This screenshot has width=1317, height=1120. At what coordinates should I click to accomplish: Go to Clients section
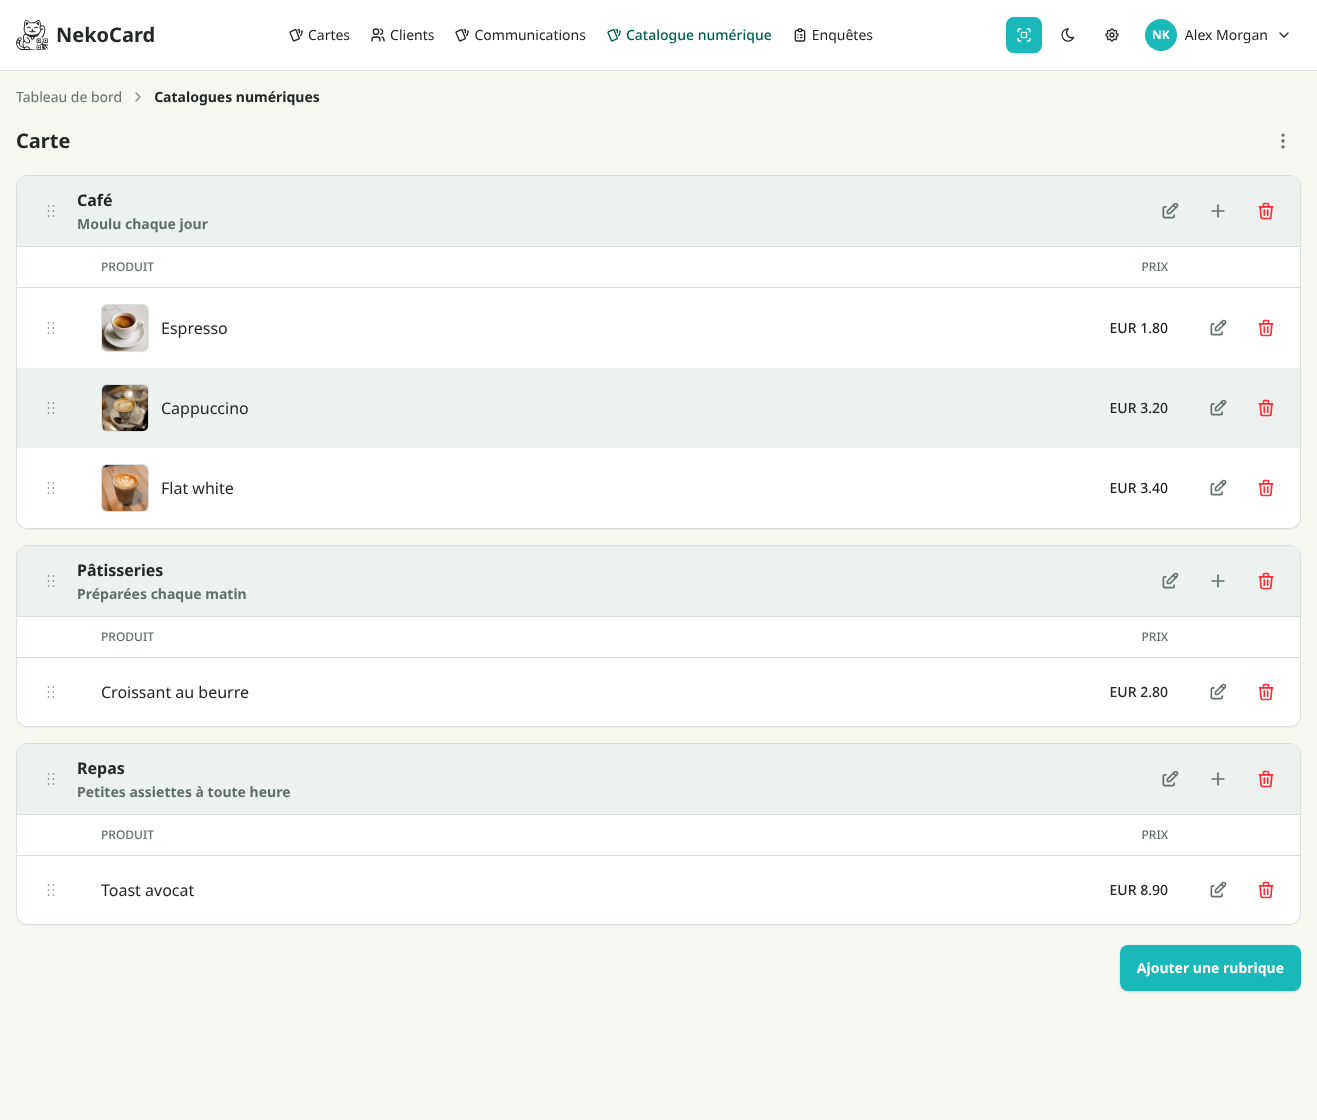402,35
